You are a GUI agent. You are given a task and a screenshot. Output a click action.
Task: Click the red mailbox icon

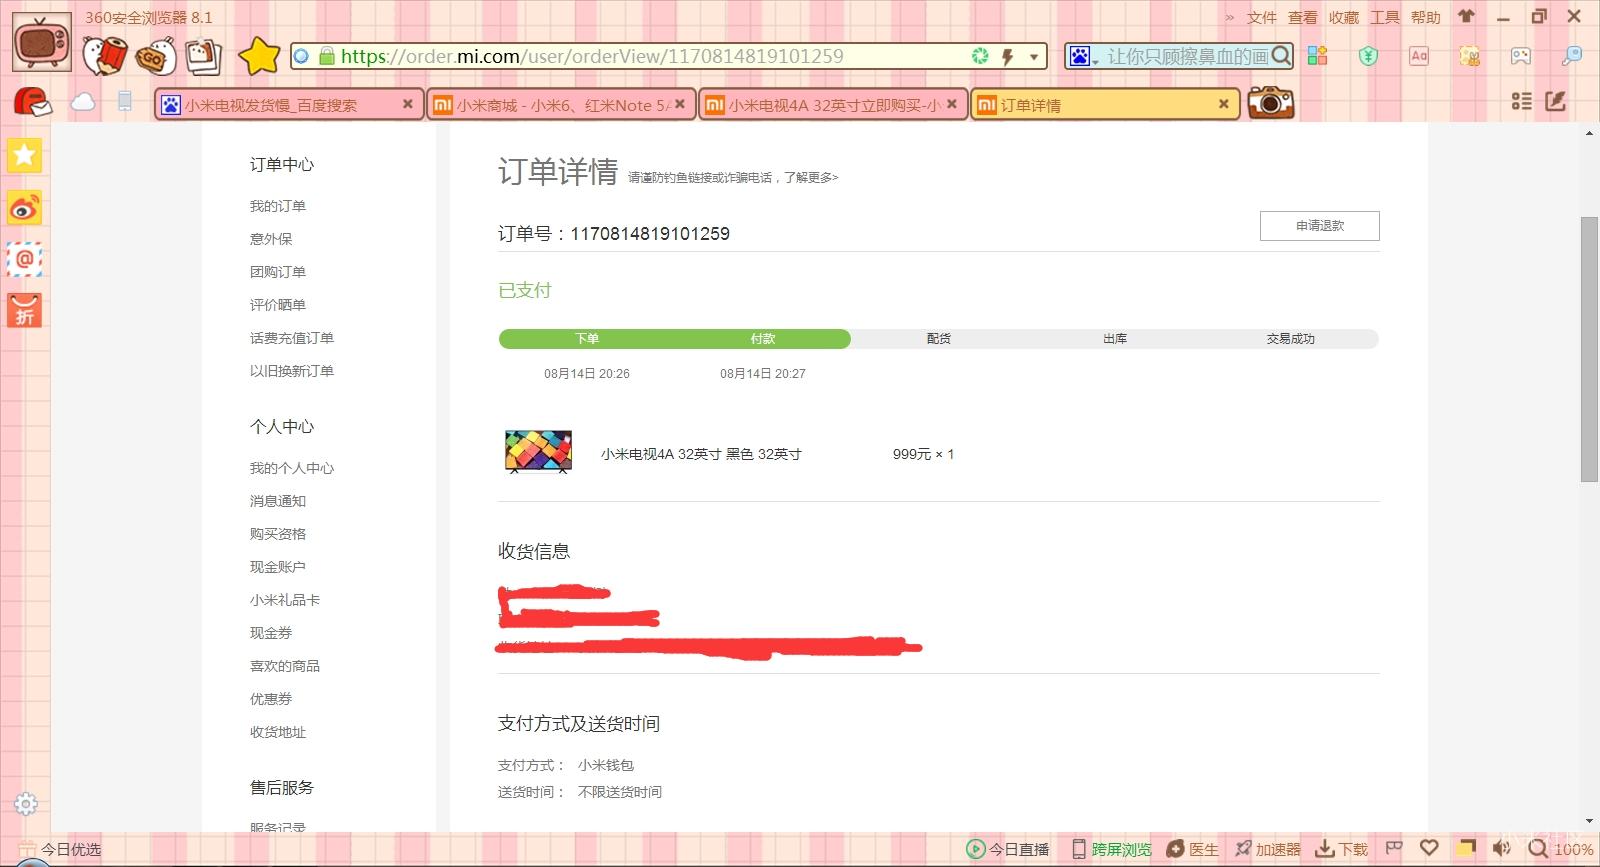click(x=33, y=101)
